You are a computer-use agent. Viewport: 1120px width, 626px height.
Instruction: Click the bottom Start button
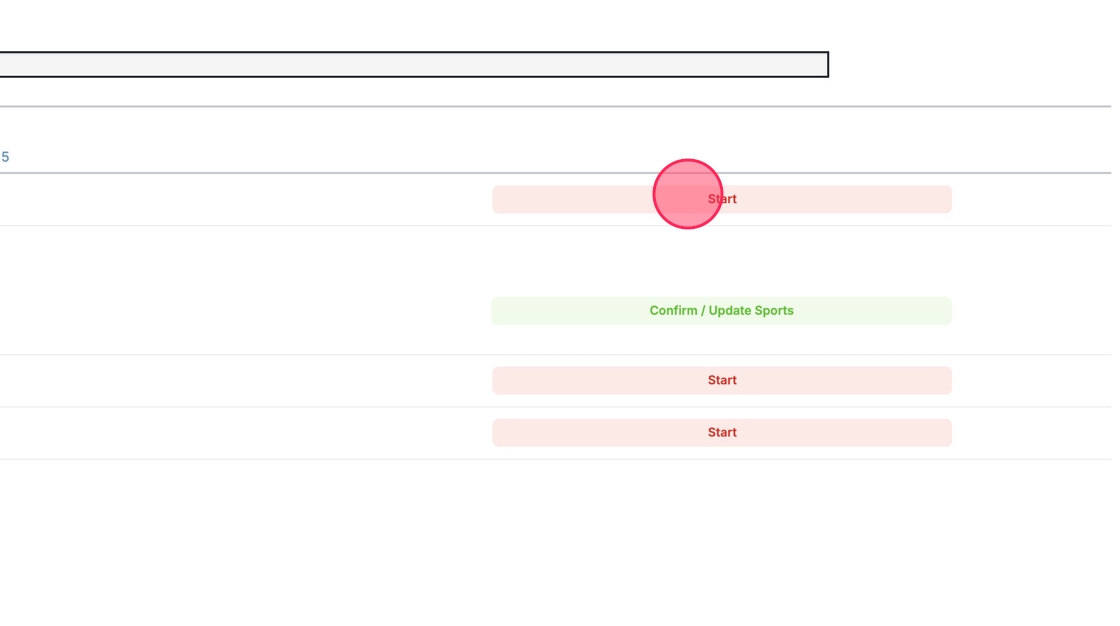721,432
